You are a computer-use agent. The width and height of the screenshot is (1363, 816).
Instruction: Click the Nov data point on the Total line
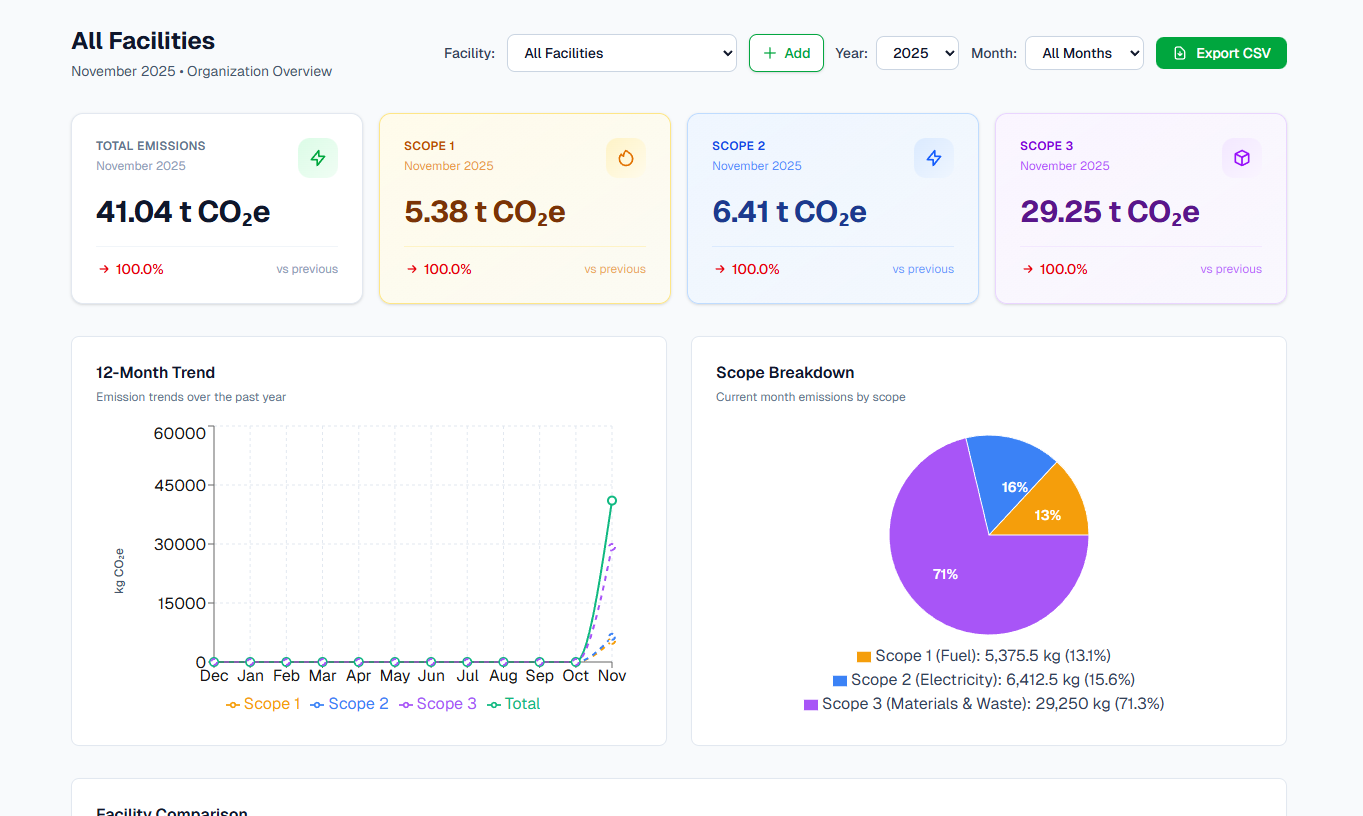coord(611,499)
